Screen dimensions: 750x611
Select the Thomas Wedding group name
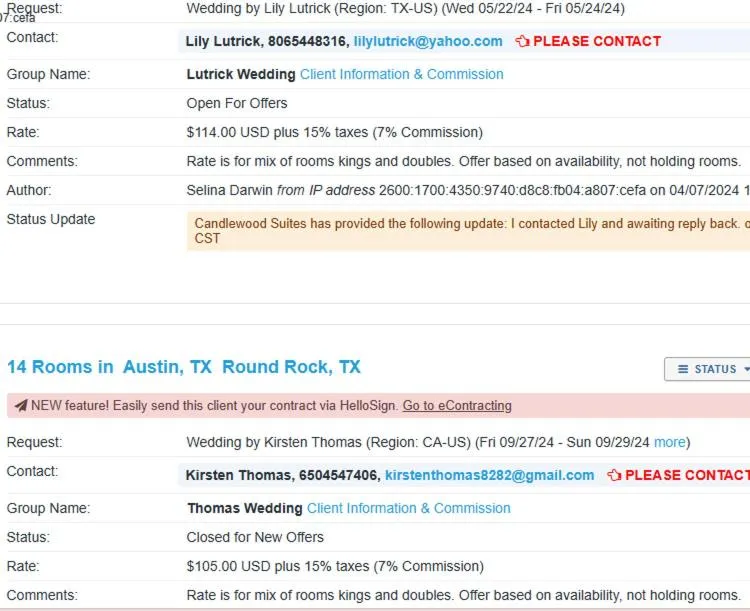click(245, 508)
